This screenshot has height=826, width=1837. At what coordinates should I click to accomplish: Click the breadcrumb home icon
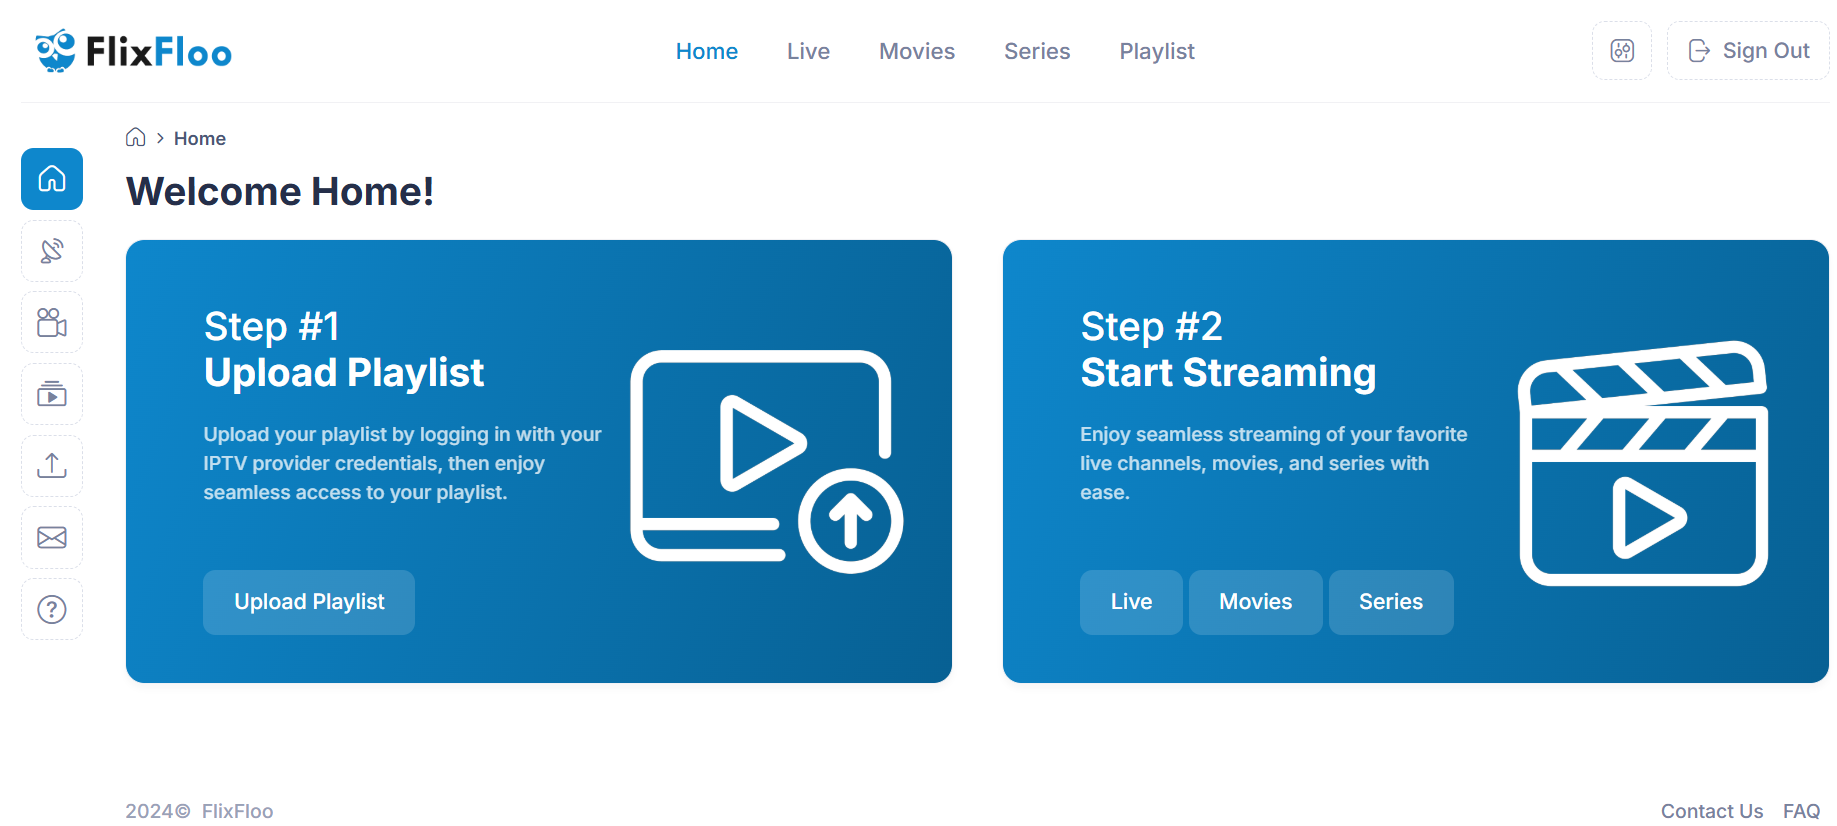(x=136, y=138)
